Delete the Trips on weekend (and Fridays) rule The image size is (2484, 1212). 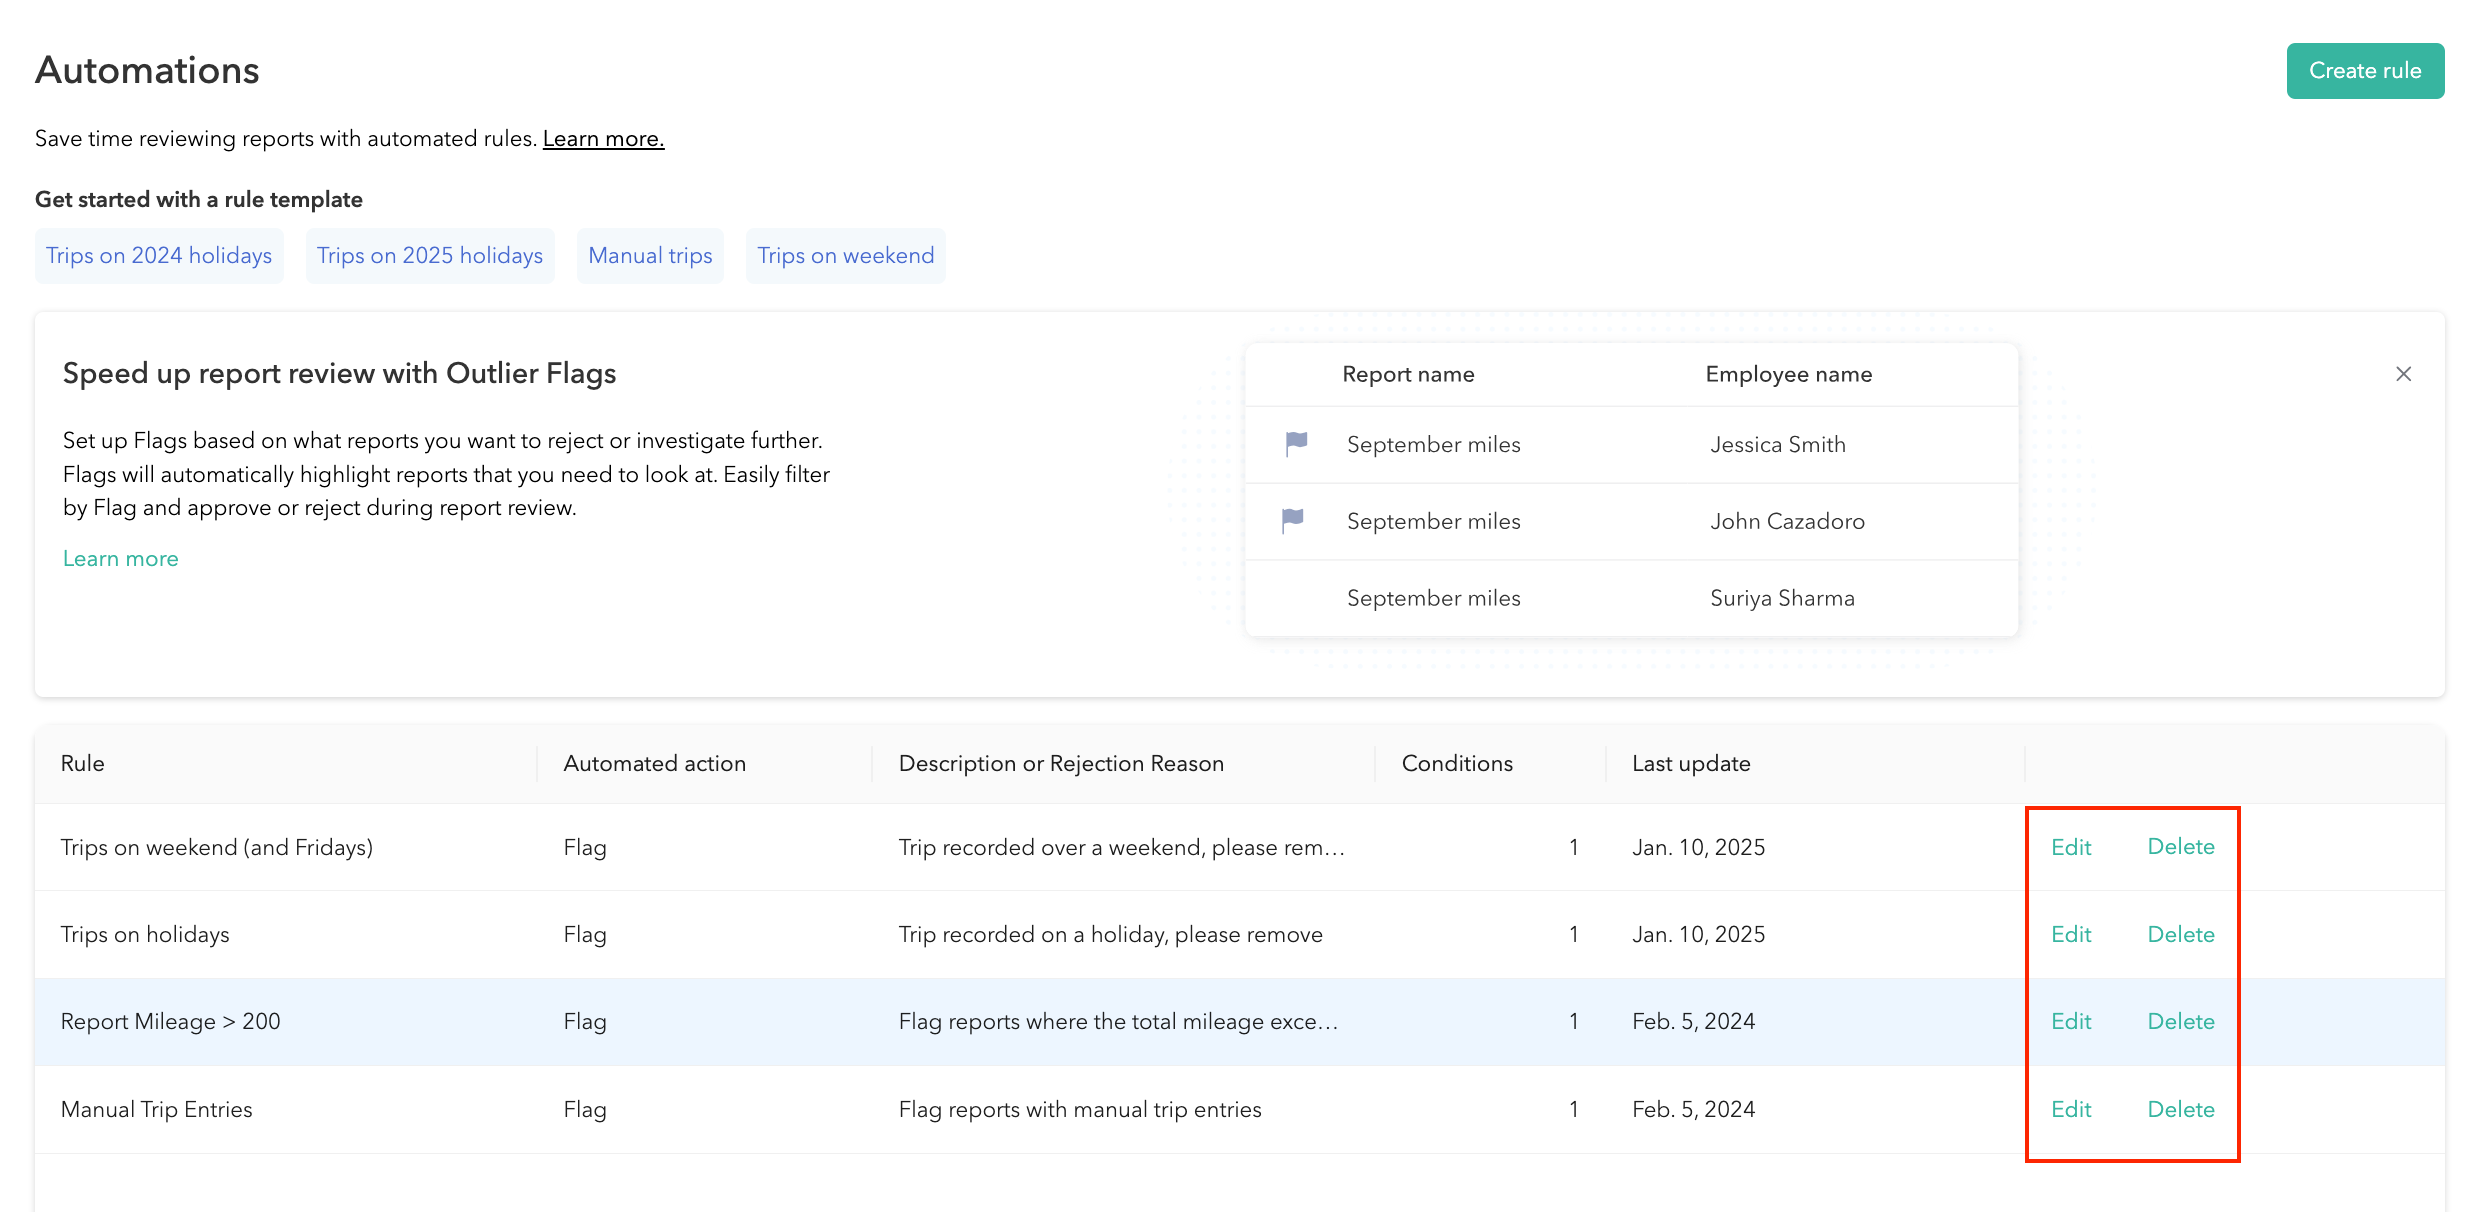point(2180,847)
